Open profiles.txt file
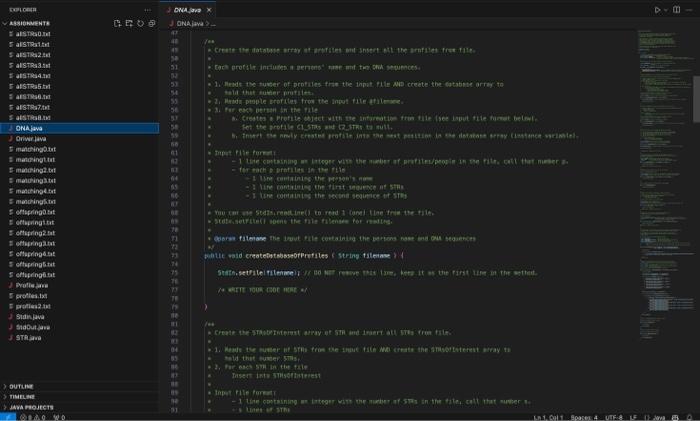Image resolution: width=700 pixels, height=421 pixels. coord(79,296)
